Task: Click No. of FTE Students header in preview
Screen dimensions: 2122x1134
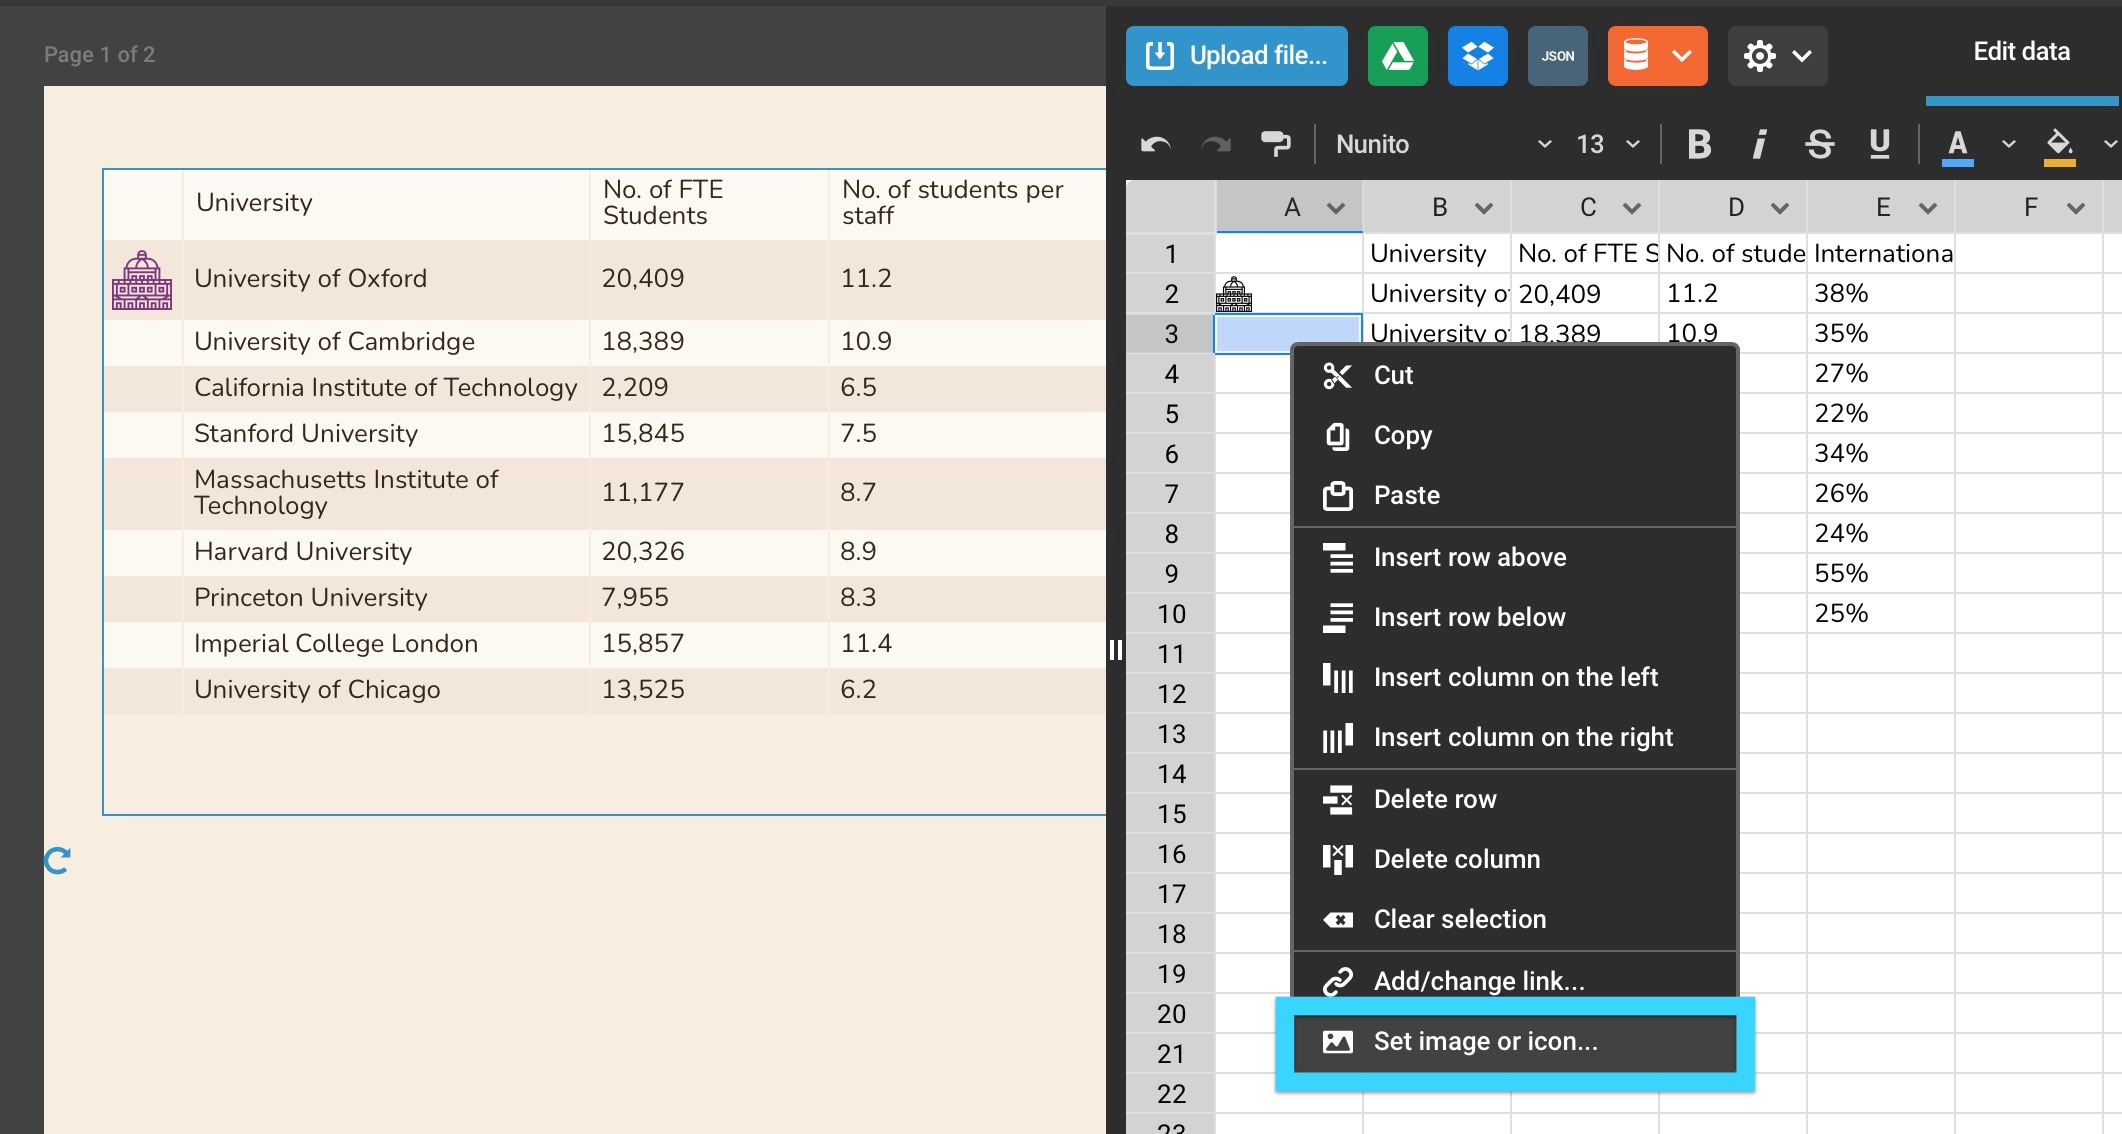Action: point(663,203)
